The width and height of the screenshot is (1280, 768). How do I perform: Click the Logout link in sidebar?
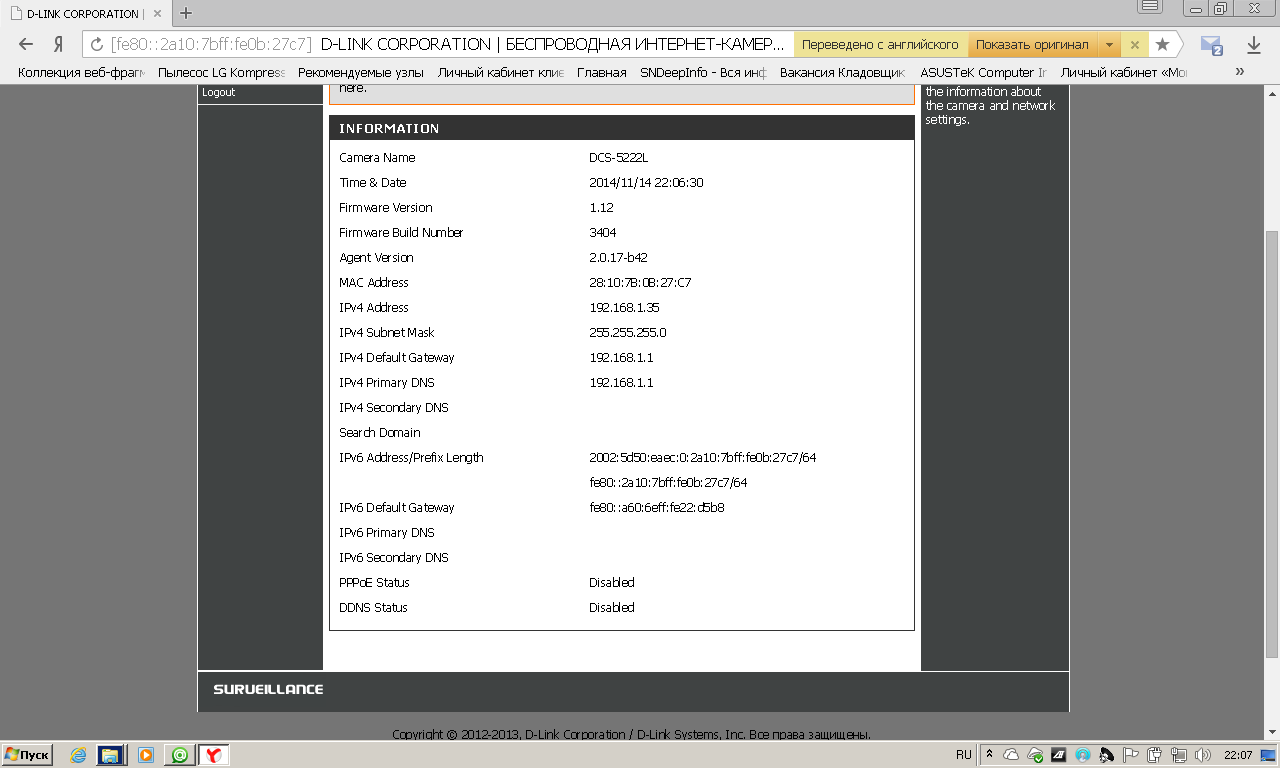[x=218, y=92]
